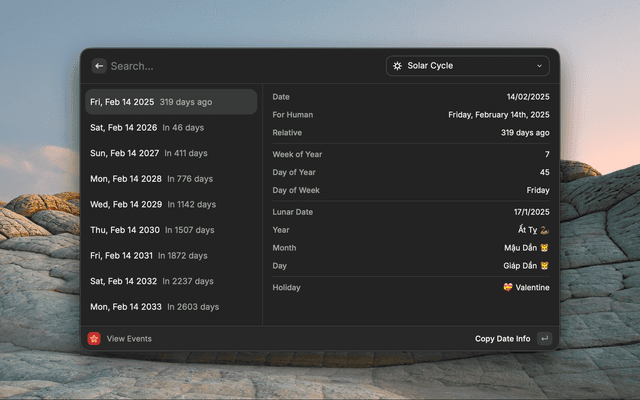Select Fri, Feb 14 2025 list item
The width and height of the screenshot is (640, 400).
tap(171, 102)
